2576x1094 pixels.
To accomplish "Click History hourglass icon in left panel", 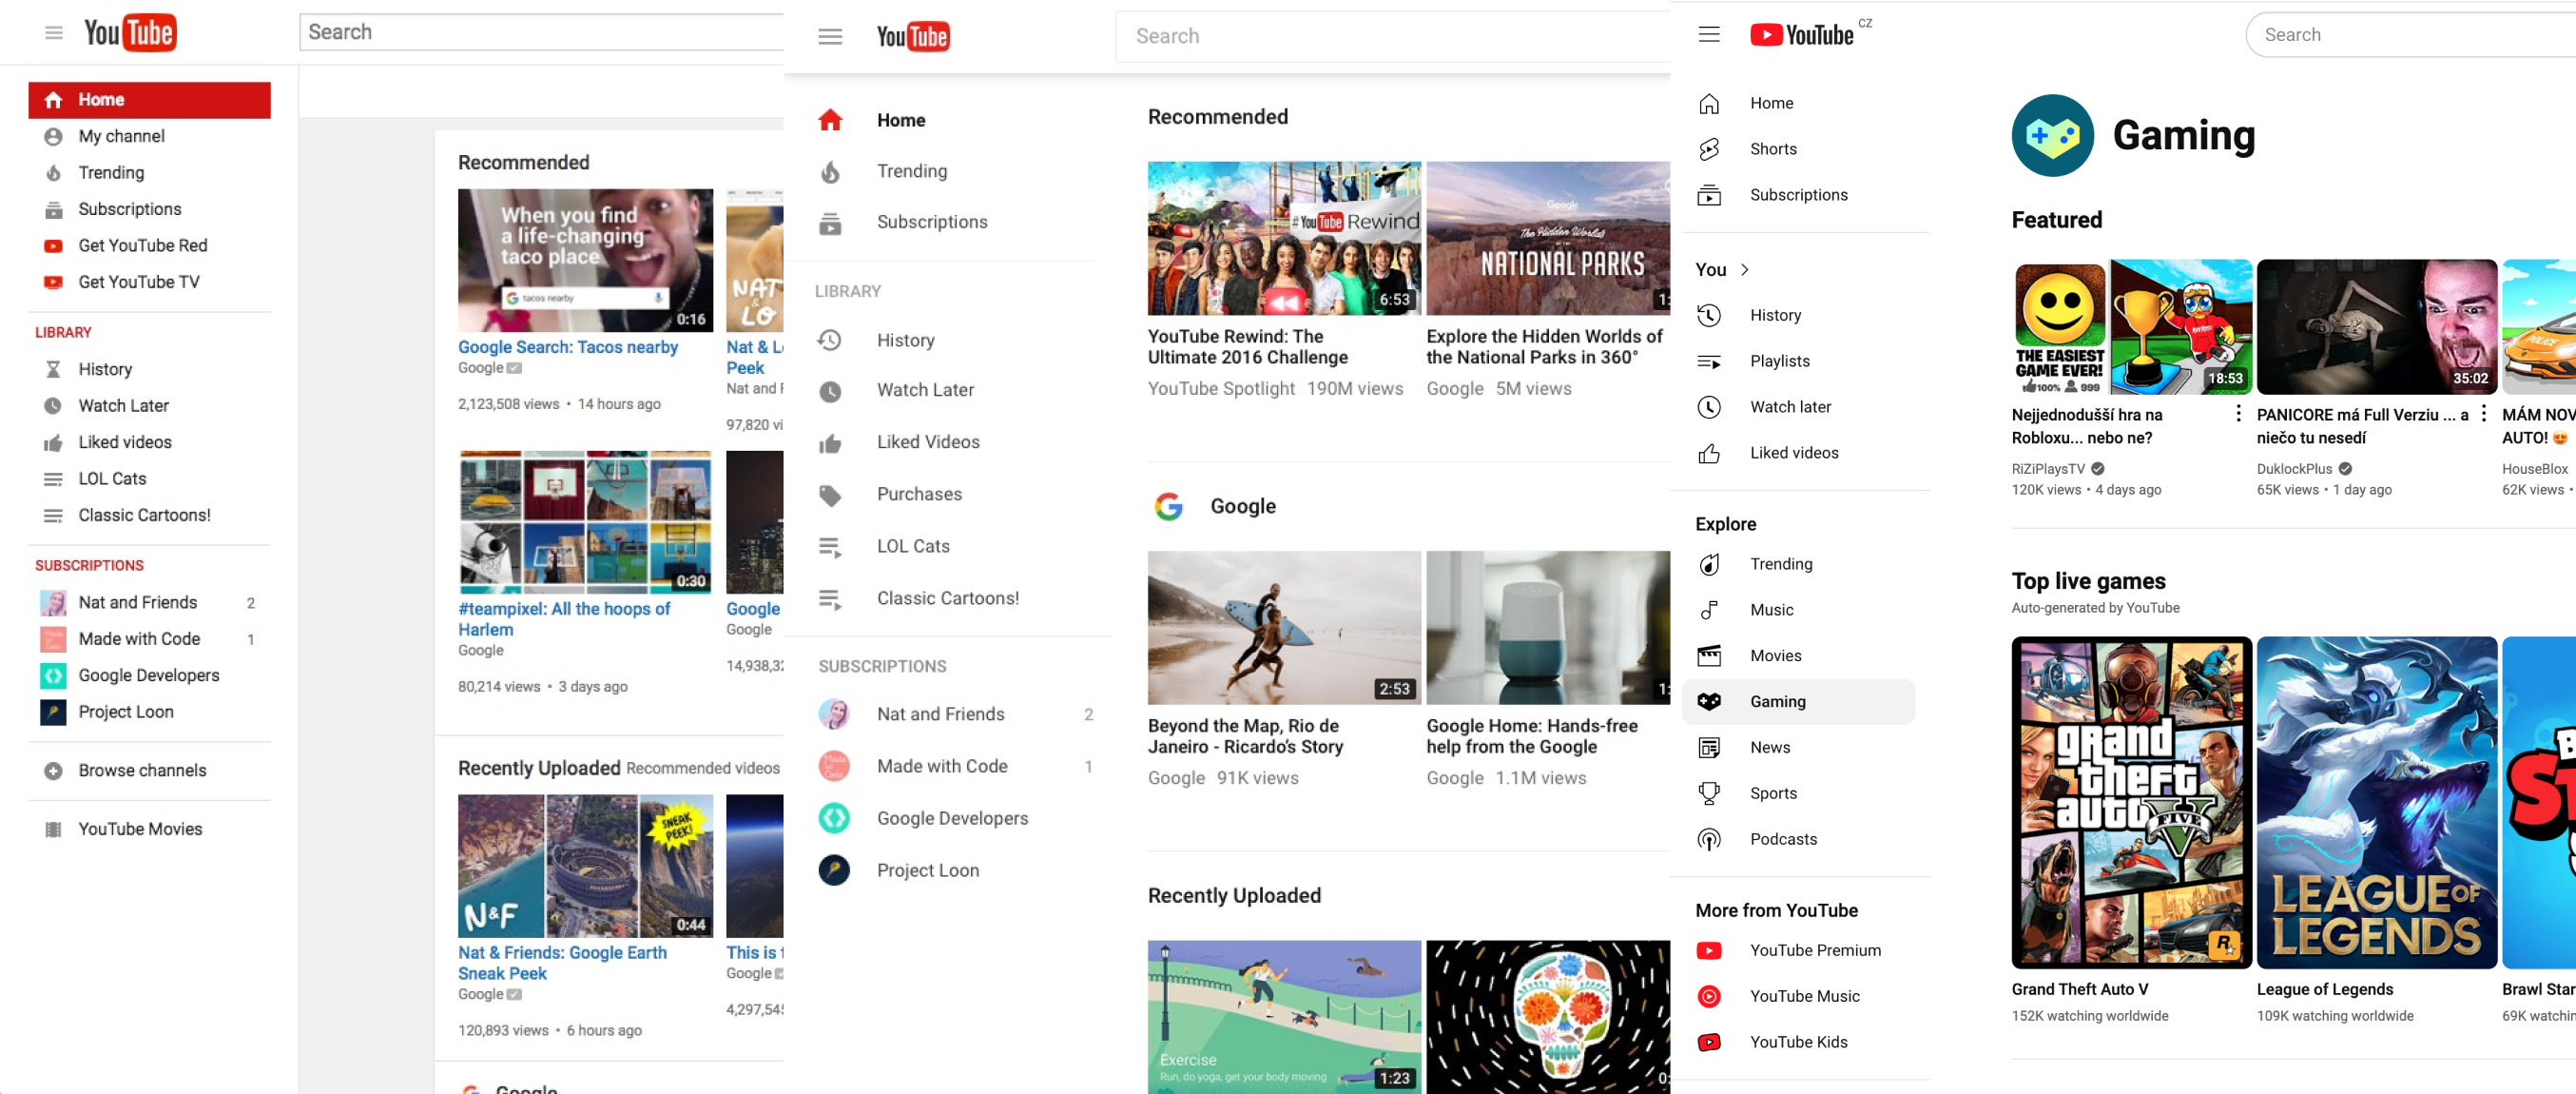I will (53, 370).
